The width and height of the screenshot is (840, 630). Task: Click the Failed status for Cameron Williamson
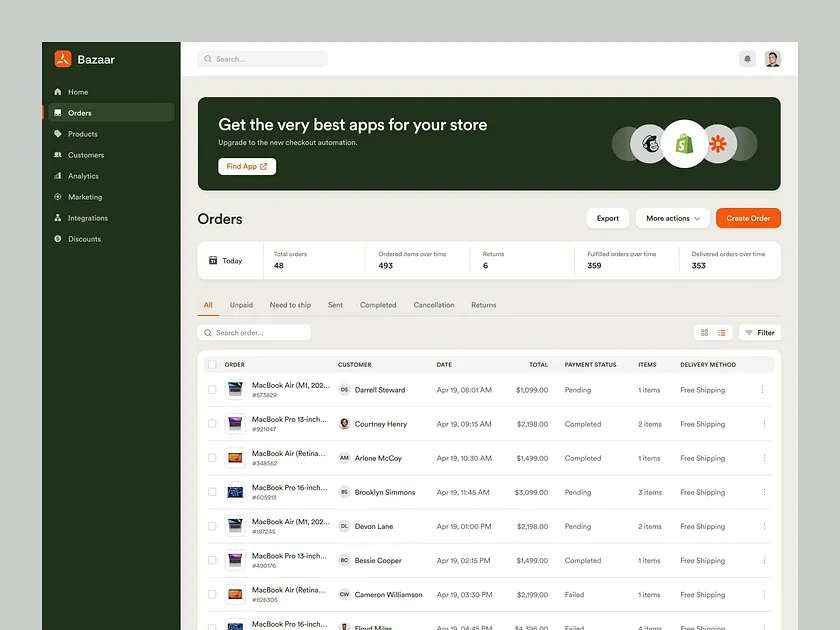click(574, 594)
